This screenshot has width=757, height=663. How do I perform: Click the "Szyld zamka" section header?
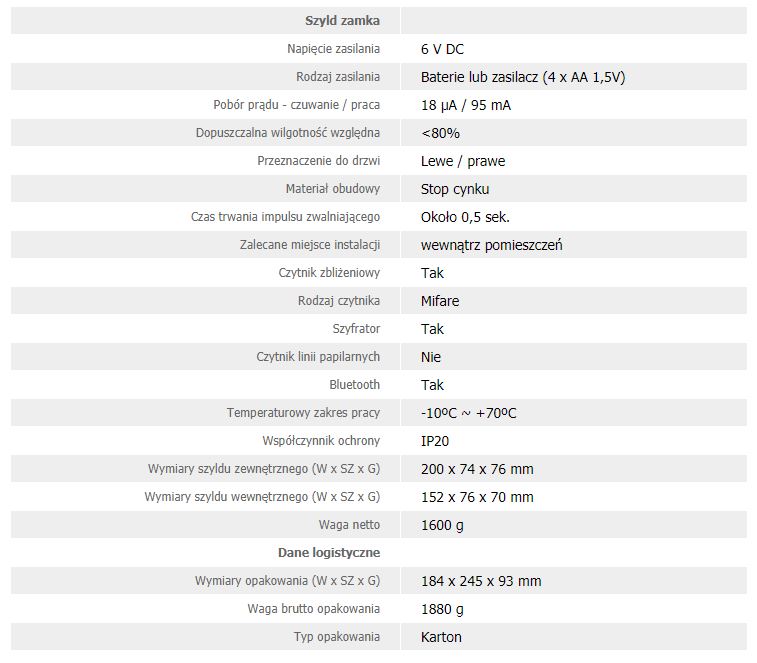coord(342,21)
